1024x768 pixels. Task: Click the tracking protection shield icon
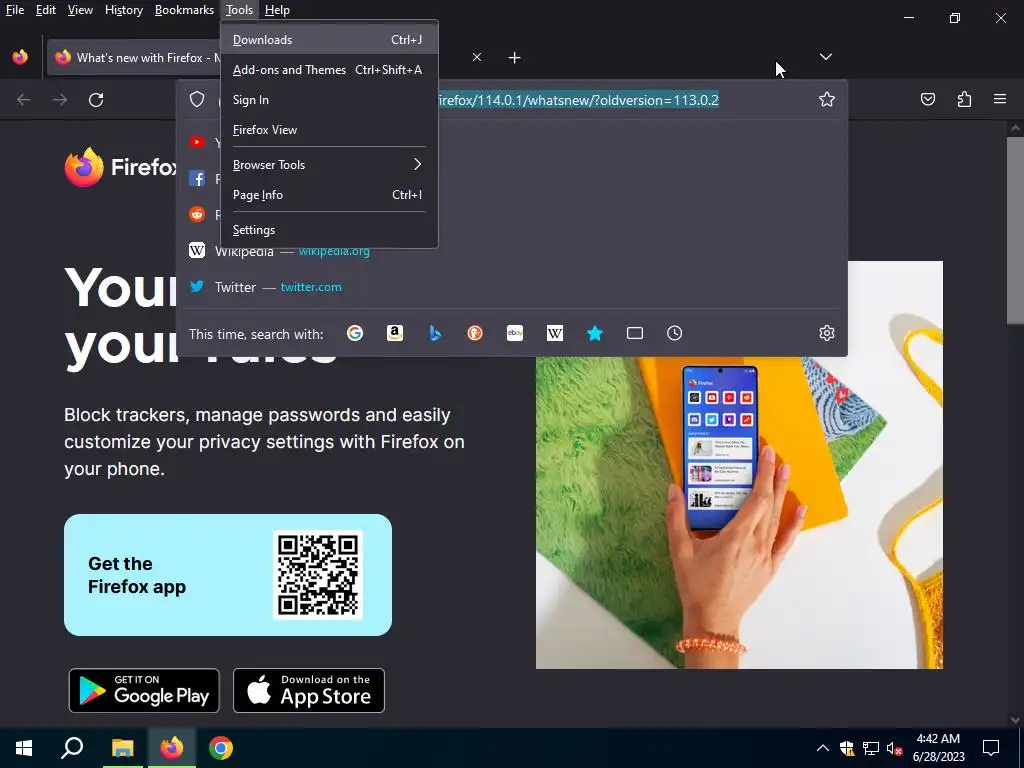tap(197, 99)
